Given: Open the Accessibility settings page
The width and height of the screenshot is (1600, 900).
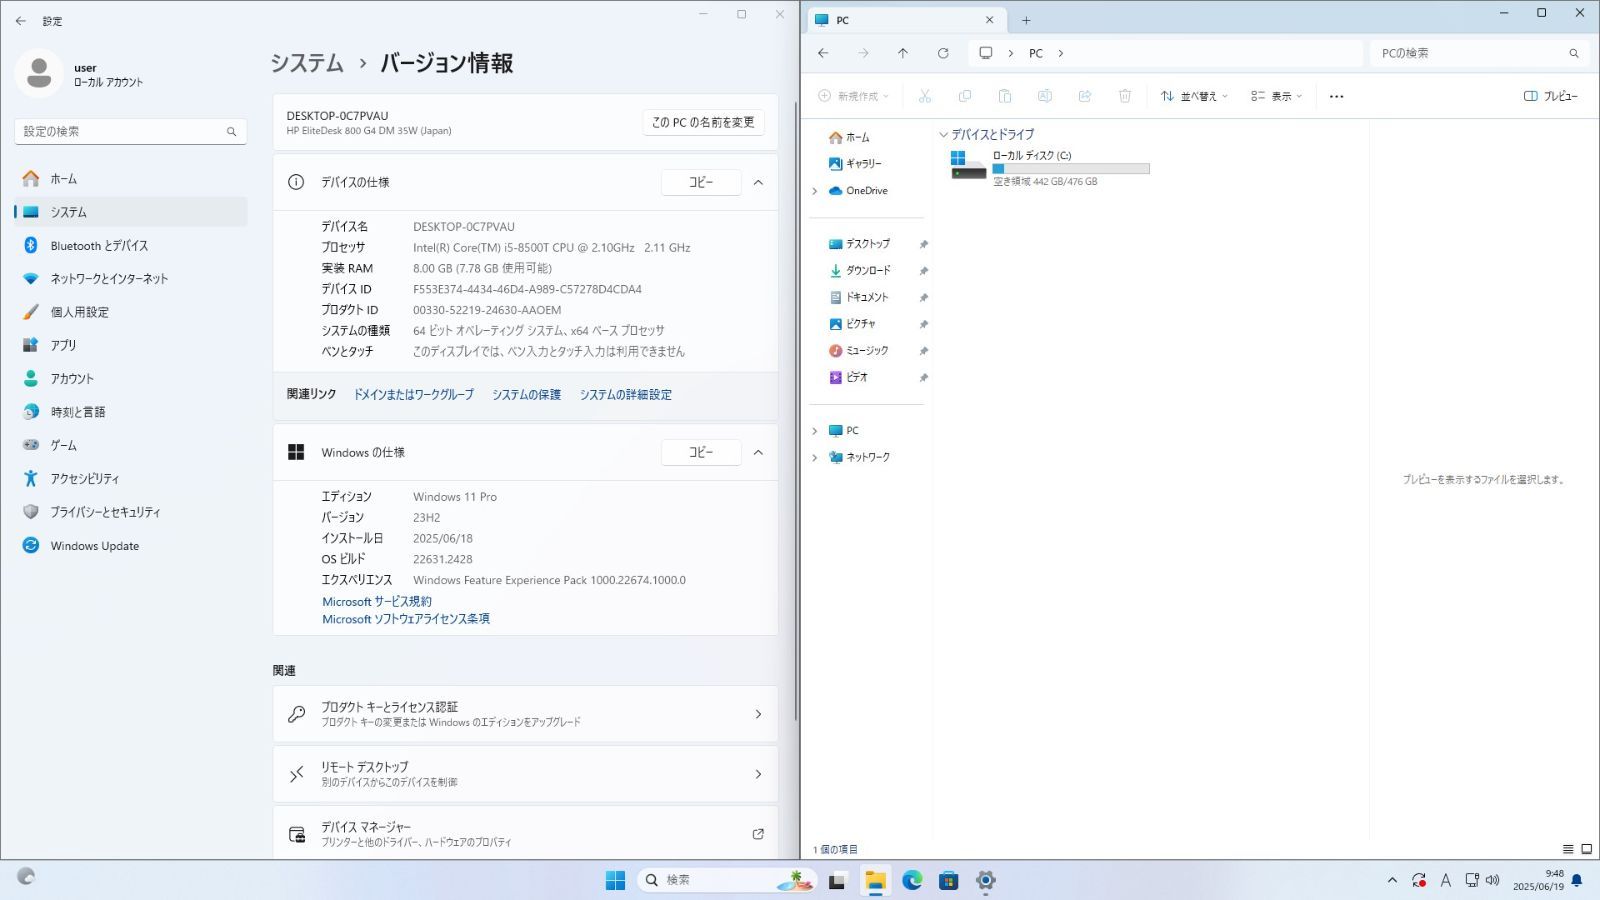Looking at the screenshot, I should (x=130, y=479).
